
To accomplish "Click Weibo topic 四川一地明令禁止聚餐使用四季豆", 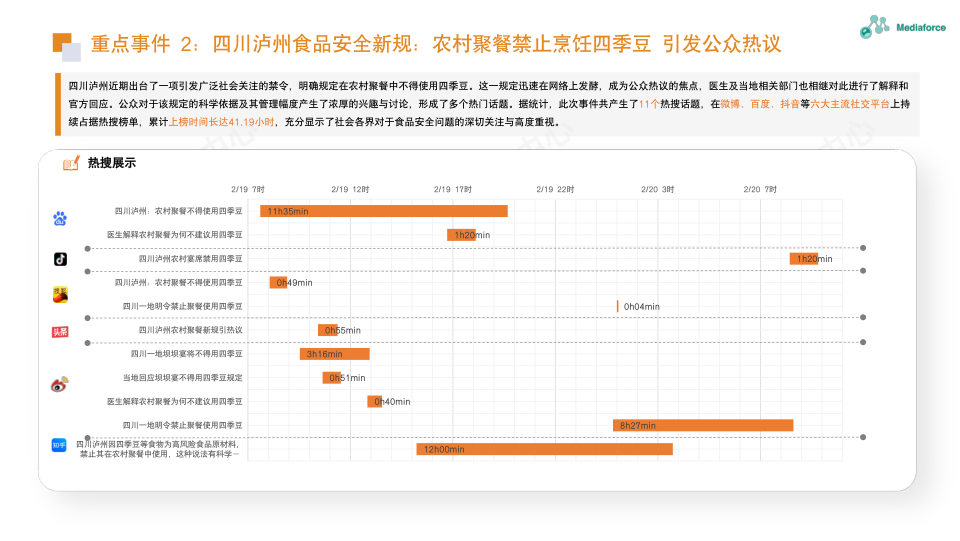I will 182,425.
